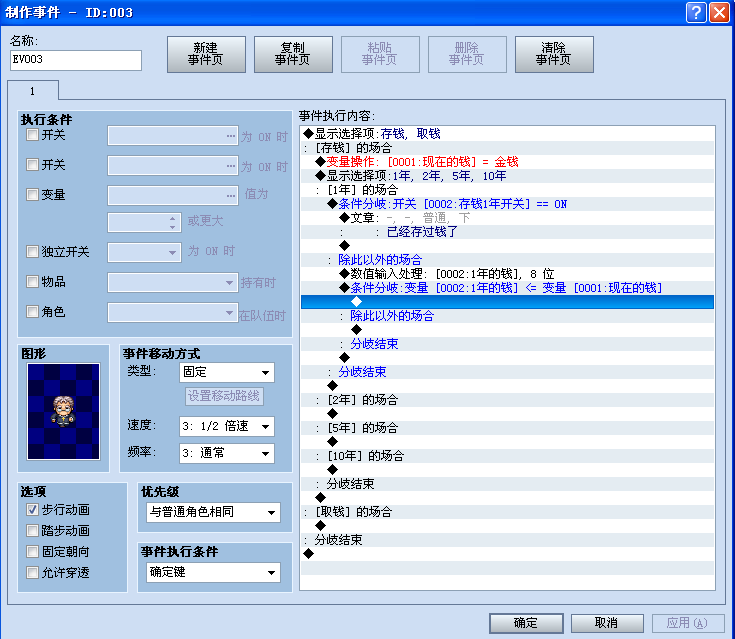Click the 删除事件页 button
This screenshot has width=735, height=639.
coord(467,54)
